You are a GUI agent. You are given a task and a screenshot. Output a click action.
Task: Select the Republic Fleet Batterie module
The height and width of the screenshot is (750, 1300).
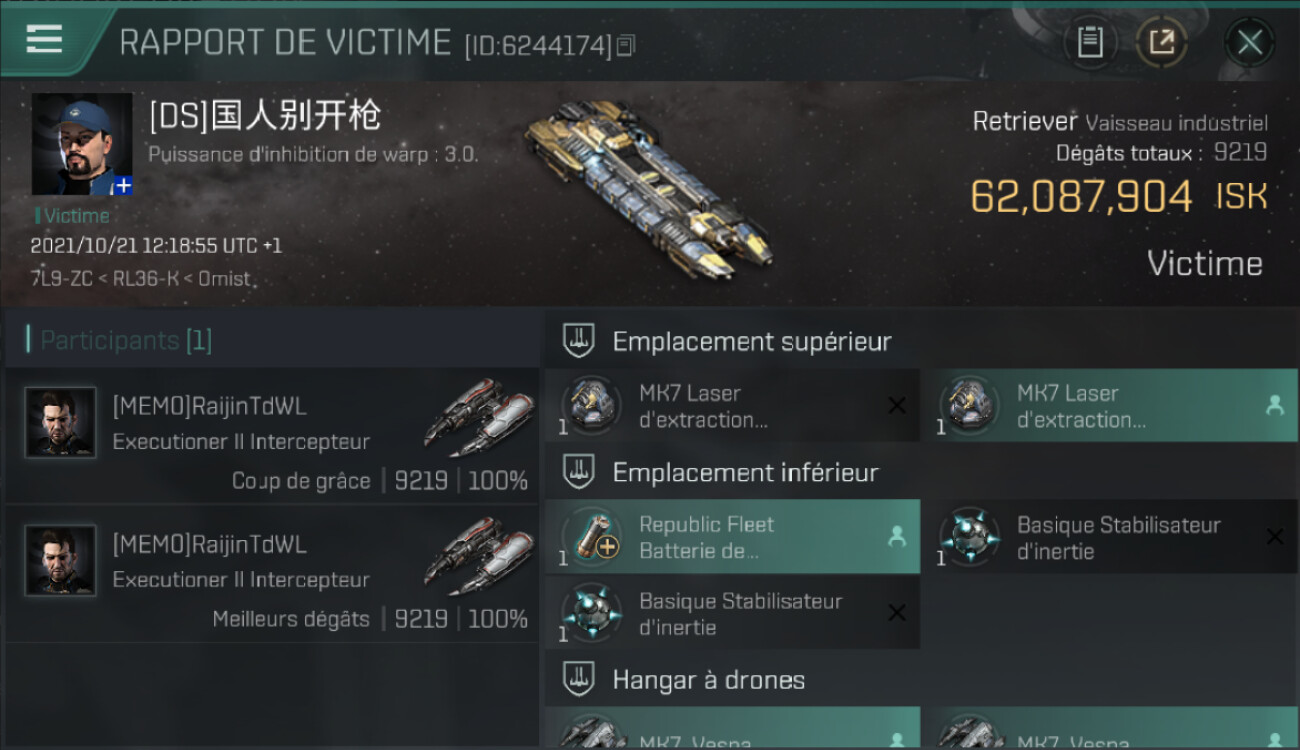732,537
